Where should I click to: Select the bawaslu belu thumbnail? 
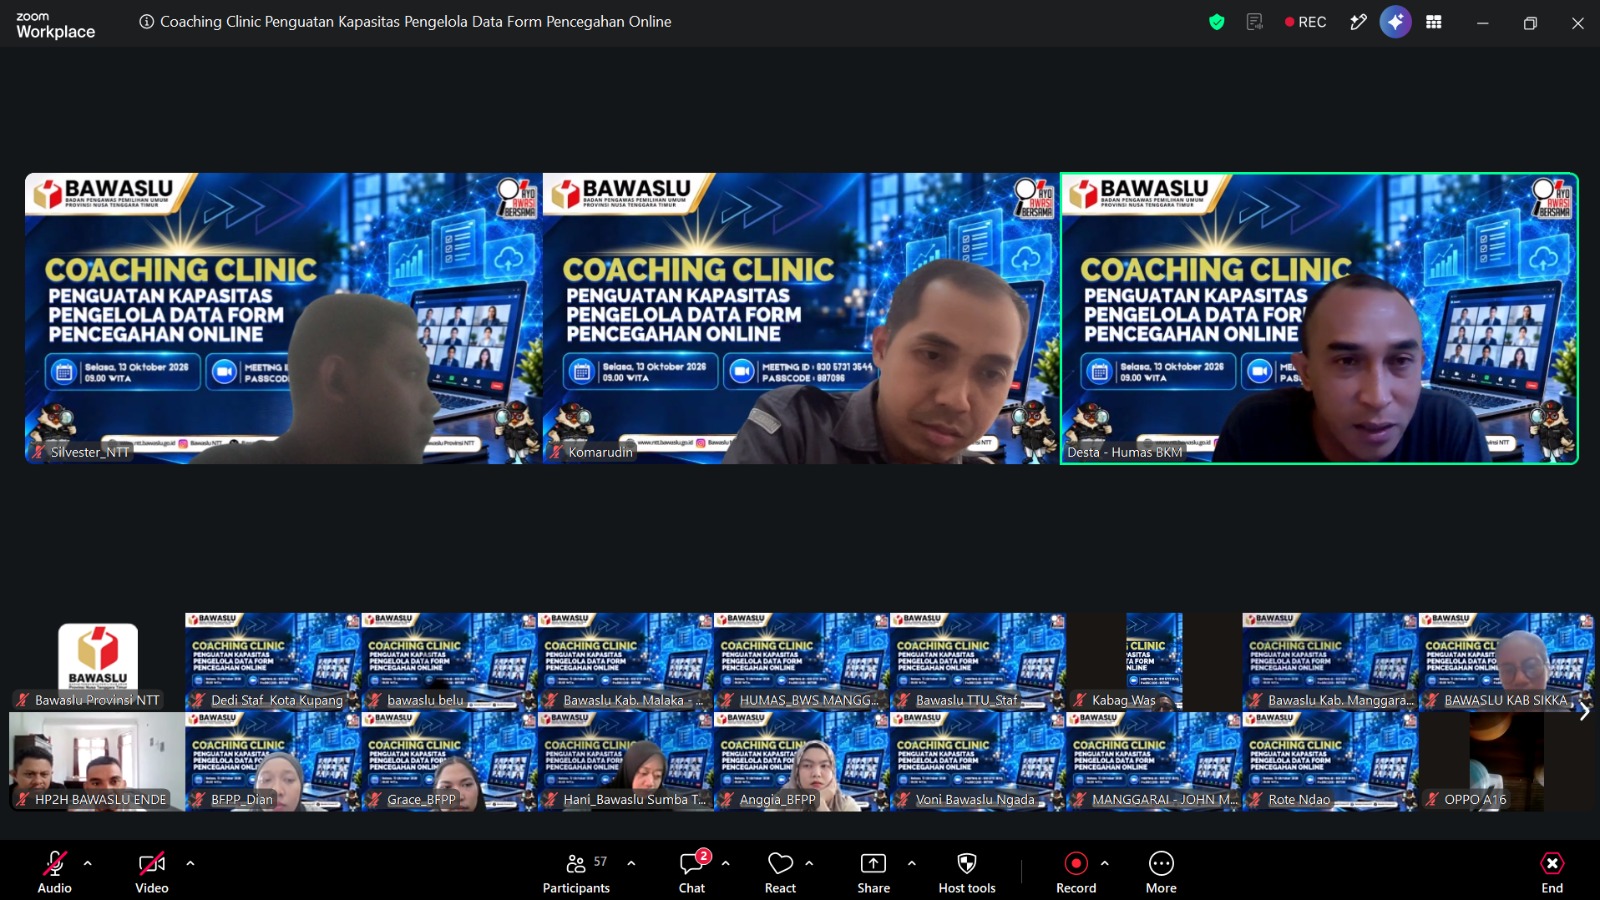pos(449,662)
